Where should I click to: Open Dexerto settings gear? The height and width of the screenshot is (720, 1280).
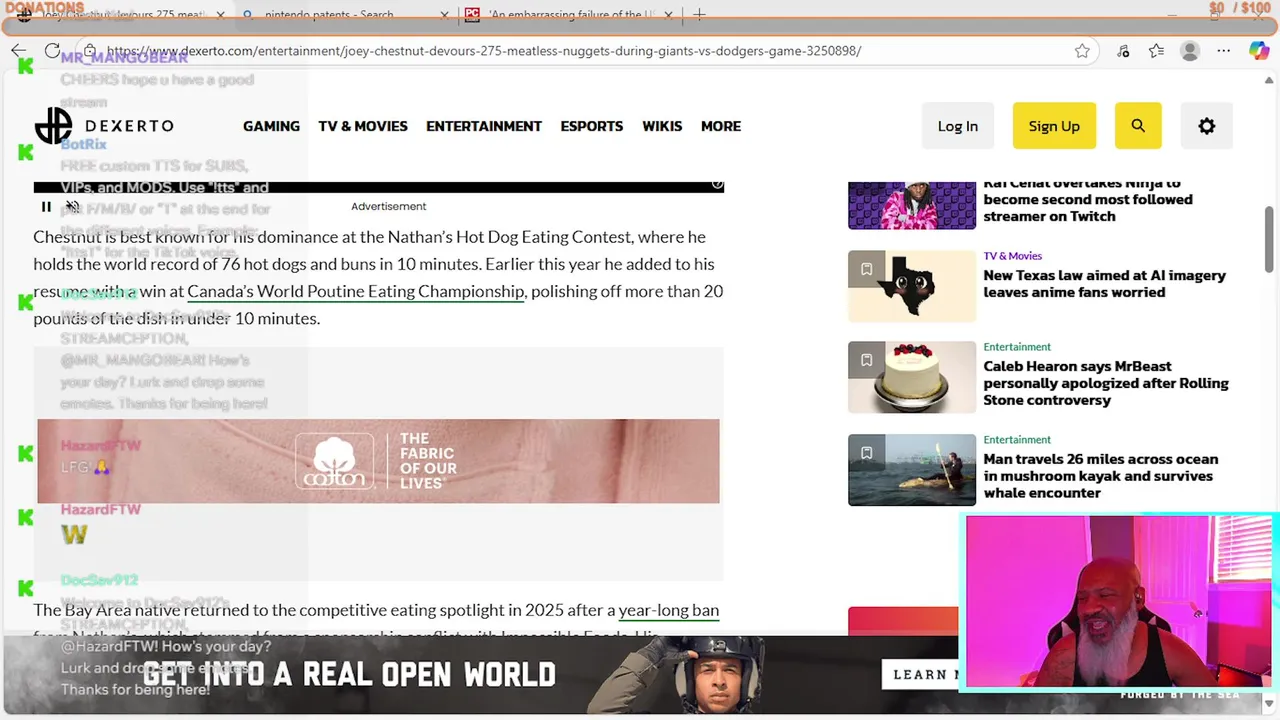[1206, 126]
